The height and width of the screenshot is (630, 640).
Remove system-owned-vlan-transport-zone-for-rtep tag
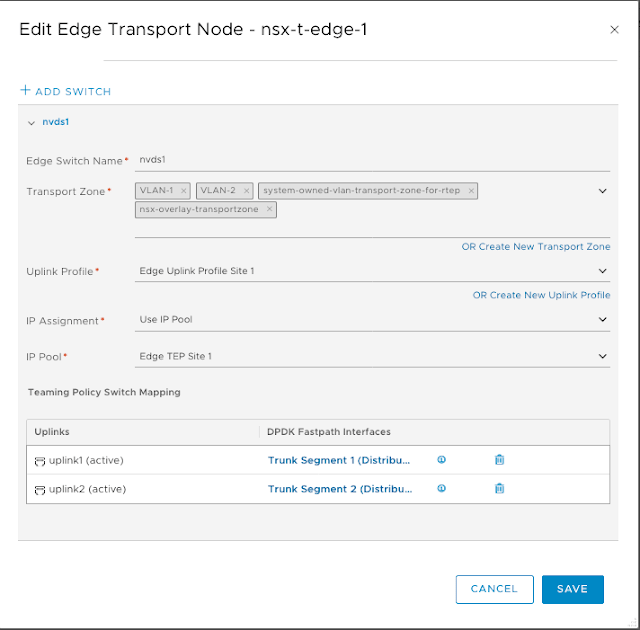[x=471, y=190]
